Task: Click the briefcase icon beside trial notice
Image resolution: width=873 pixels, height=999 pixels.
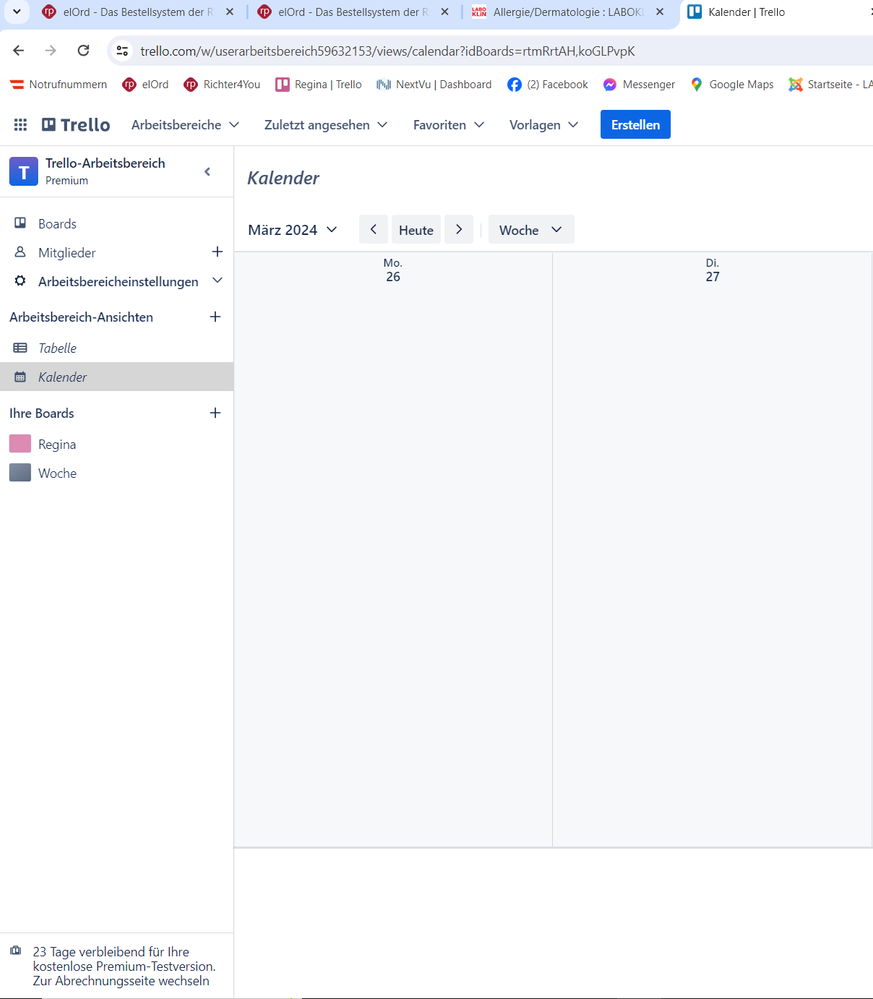Action: (16, 951)
